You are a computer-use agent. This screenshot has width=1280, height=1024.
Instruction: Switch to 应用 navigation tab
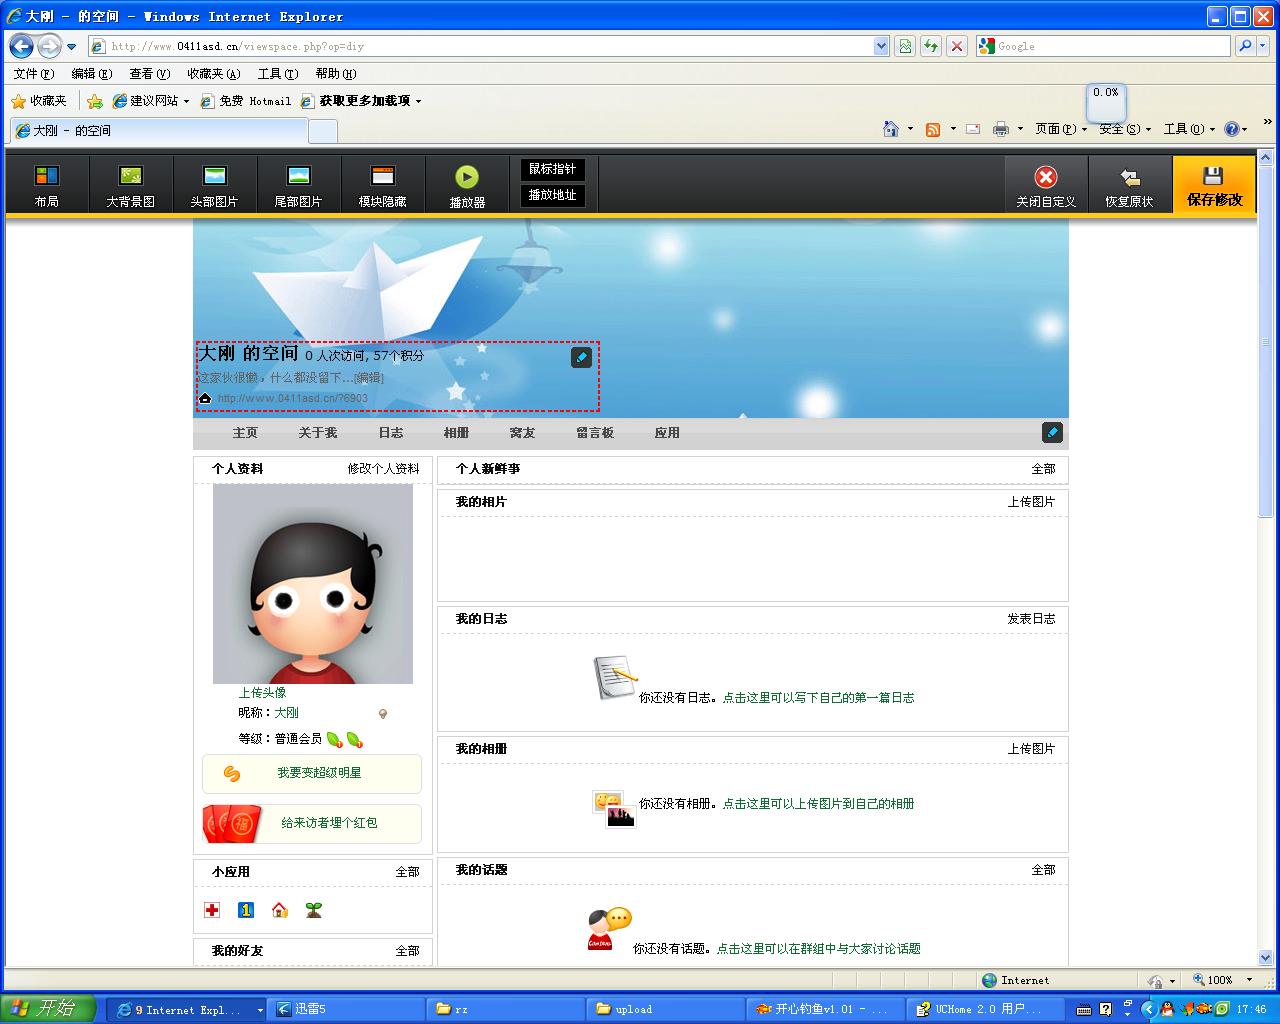pyautogui.click(x=667, y=433)
